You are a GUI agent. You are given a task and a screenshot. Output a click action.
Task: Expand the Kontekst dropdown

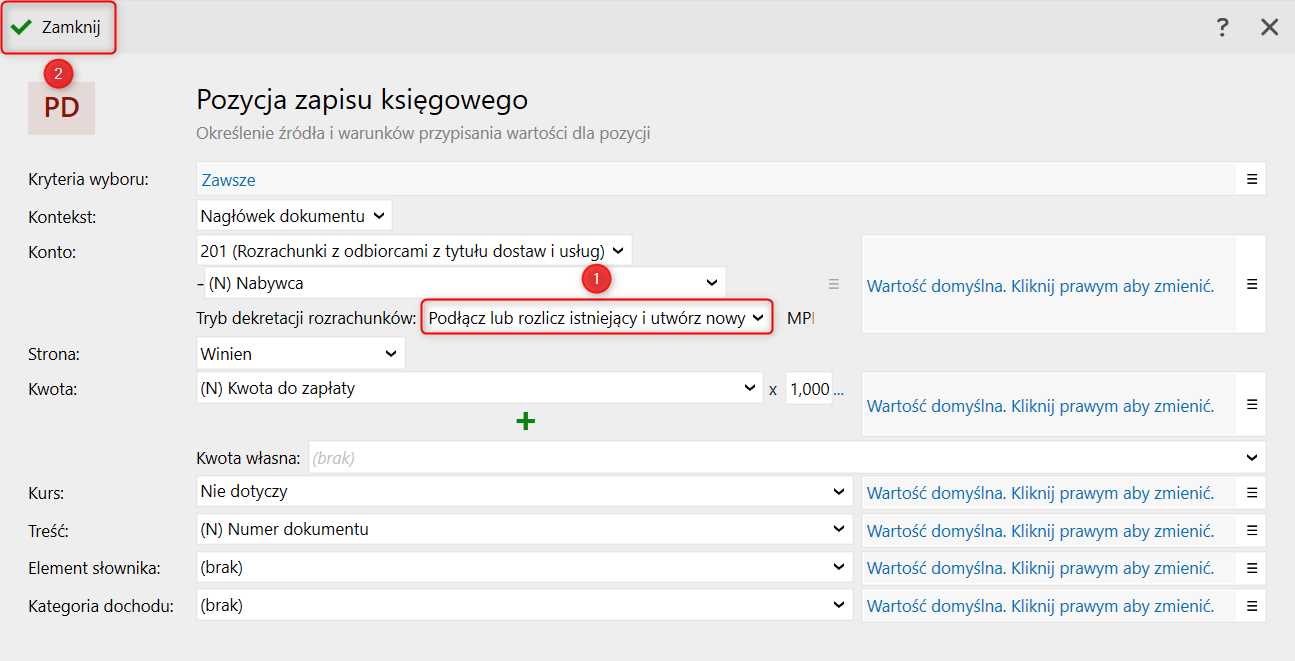[294, 215]
